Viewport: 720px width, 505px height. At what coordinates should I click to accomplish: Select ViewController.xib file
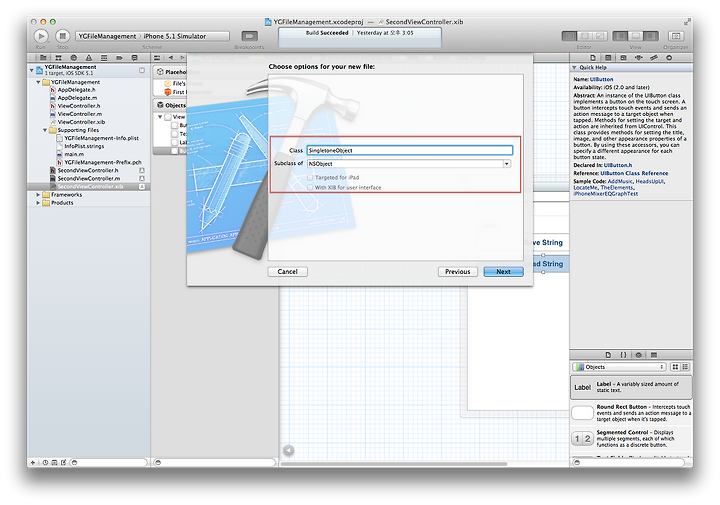(81, 122)
